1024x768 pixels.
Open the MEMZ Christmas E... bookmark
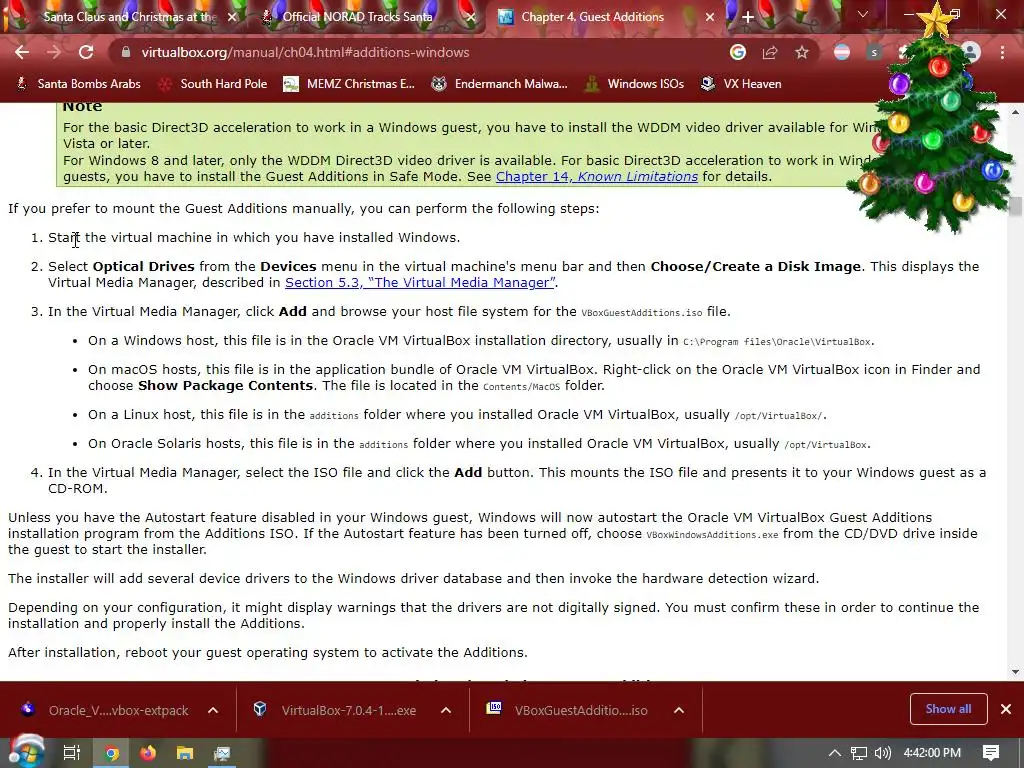(349, 84)
